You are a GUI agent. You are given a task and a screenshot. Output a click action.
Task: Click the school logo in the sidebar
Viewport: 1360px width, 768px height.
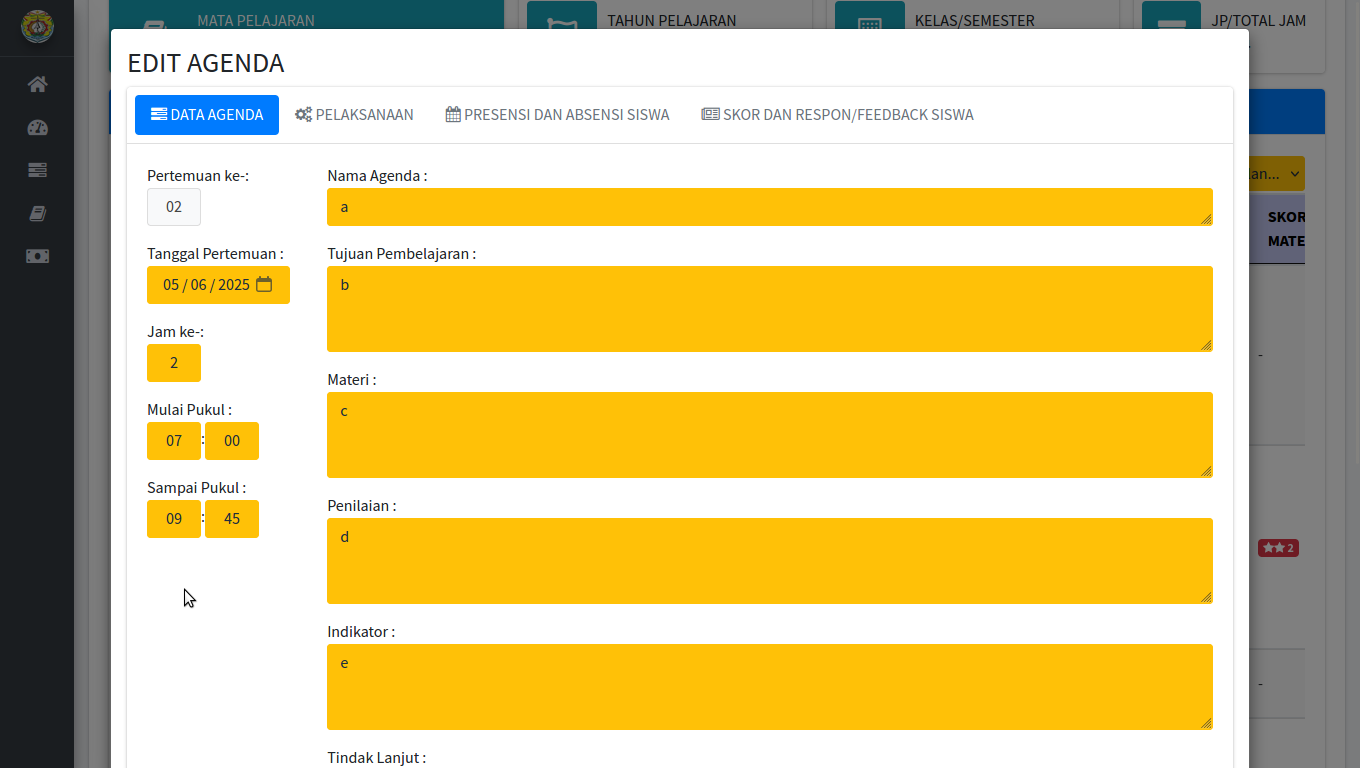[x=37, y=27]
